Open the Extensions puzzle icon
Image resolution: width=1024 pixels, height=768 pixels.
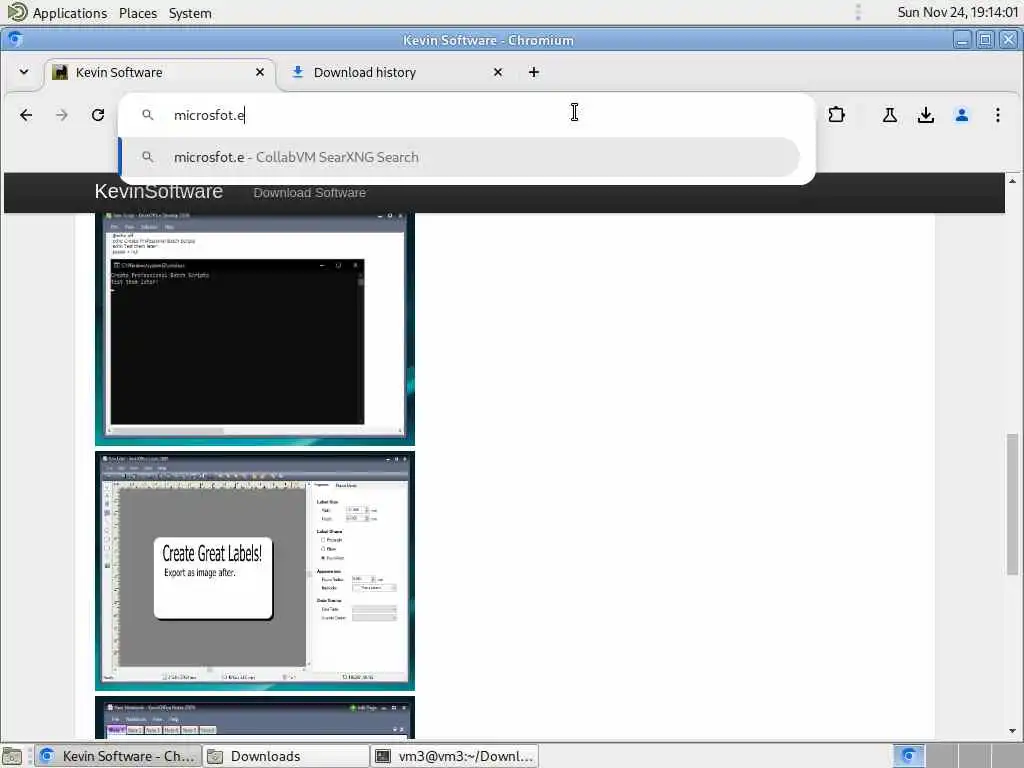[836, 115]
